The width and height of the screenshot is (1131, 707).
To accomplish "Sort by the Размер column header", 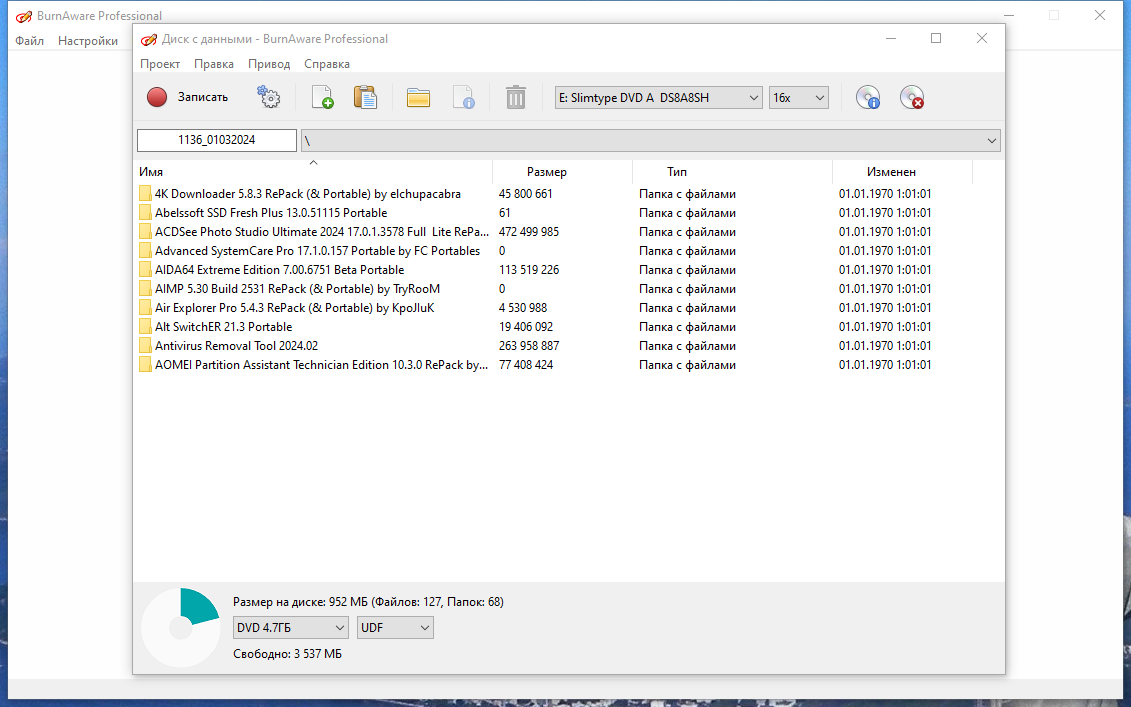I will 563,172.
